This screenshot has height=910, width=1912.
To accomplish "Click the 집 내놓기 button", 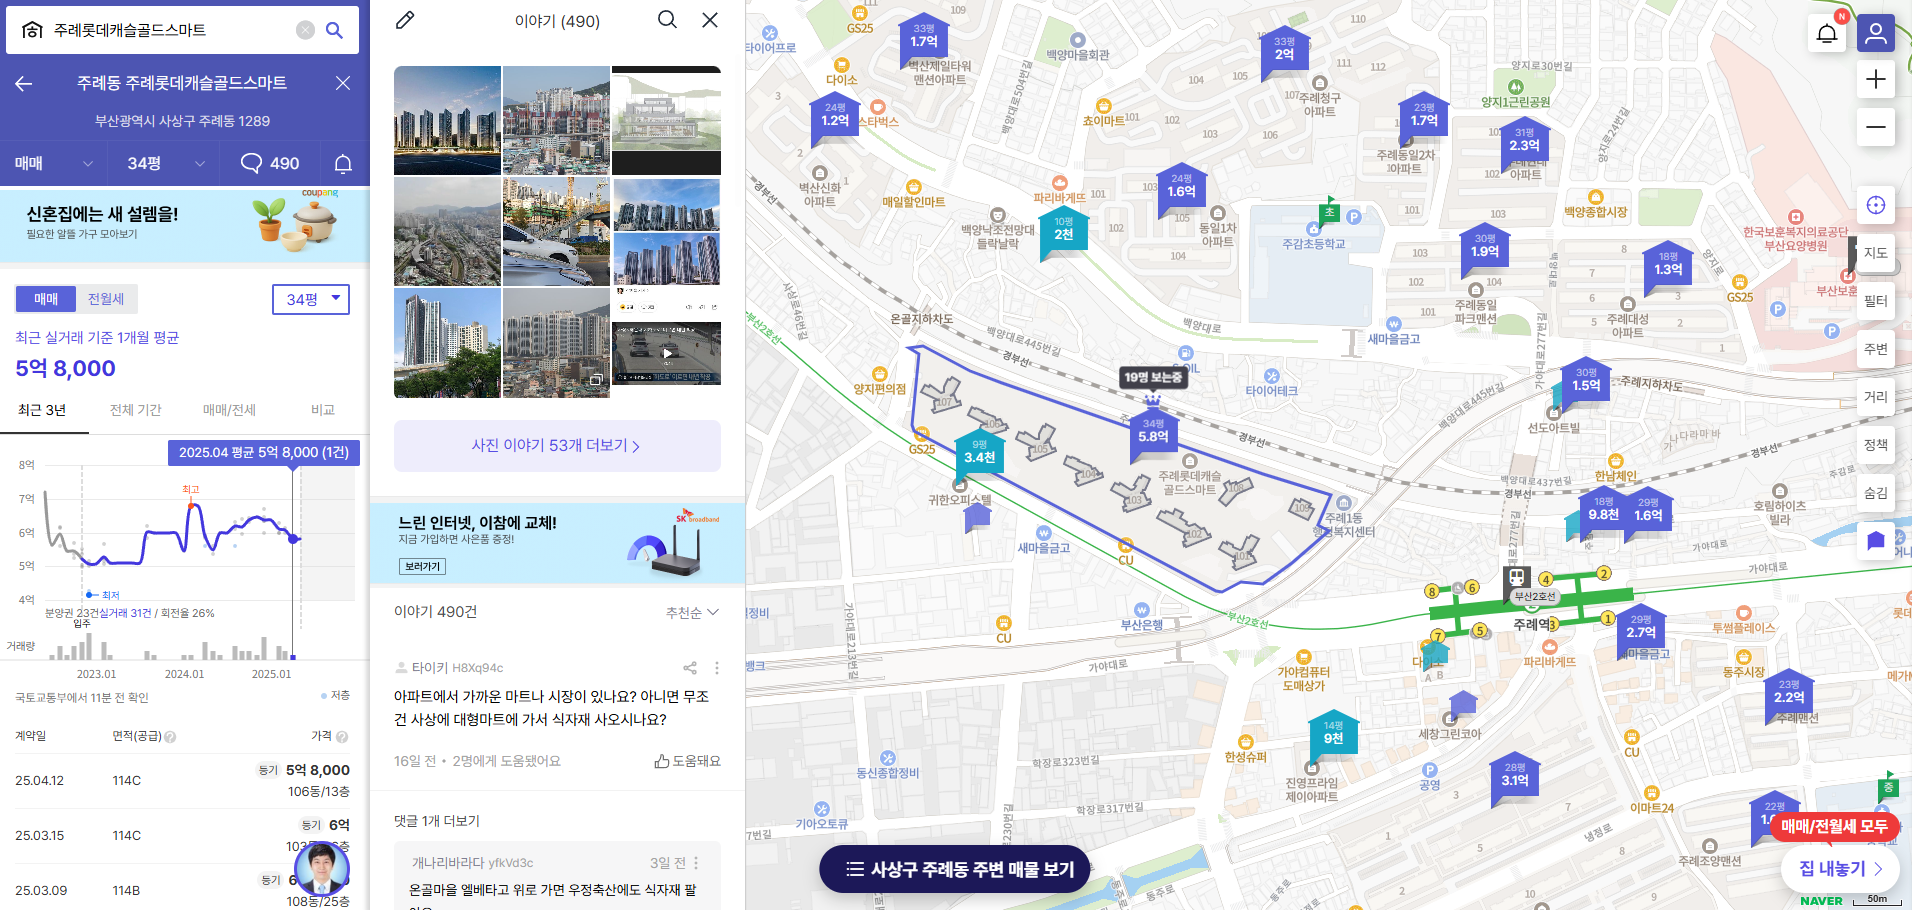I will tap(1840, 869).
